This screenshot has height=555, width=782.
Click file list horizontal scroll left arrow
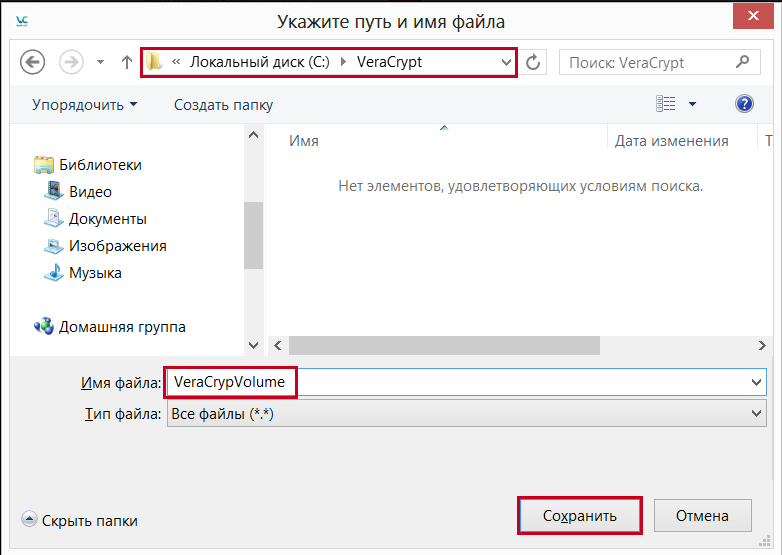tap(278, 345)
